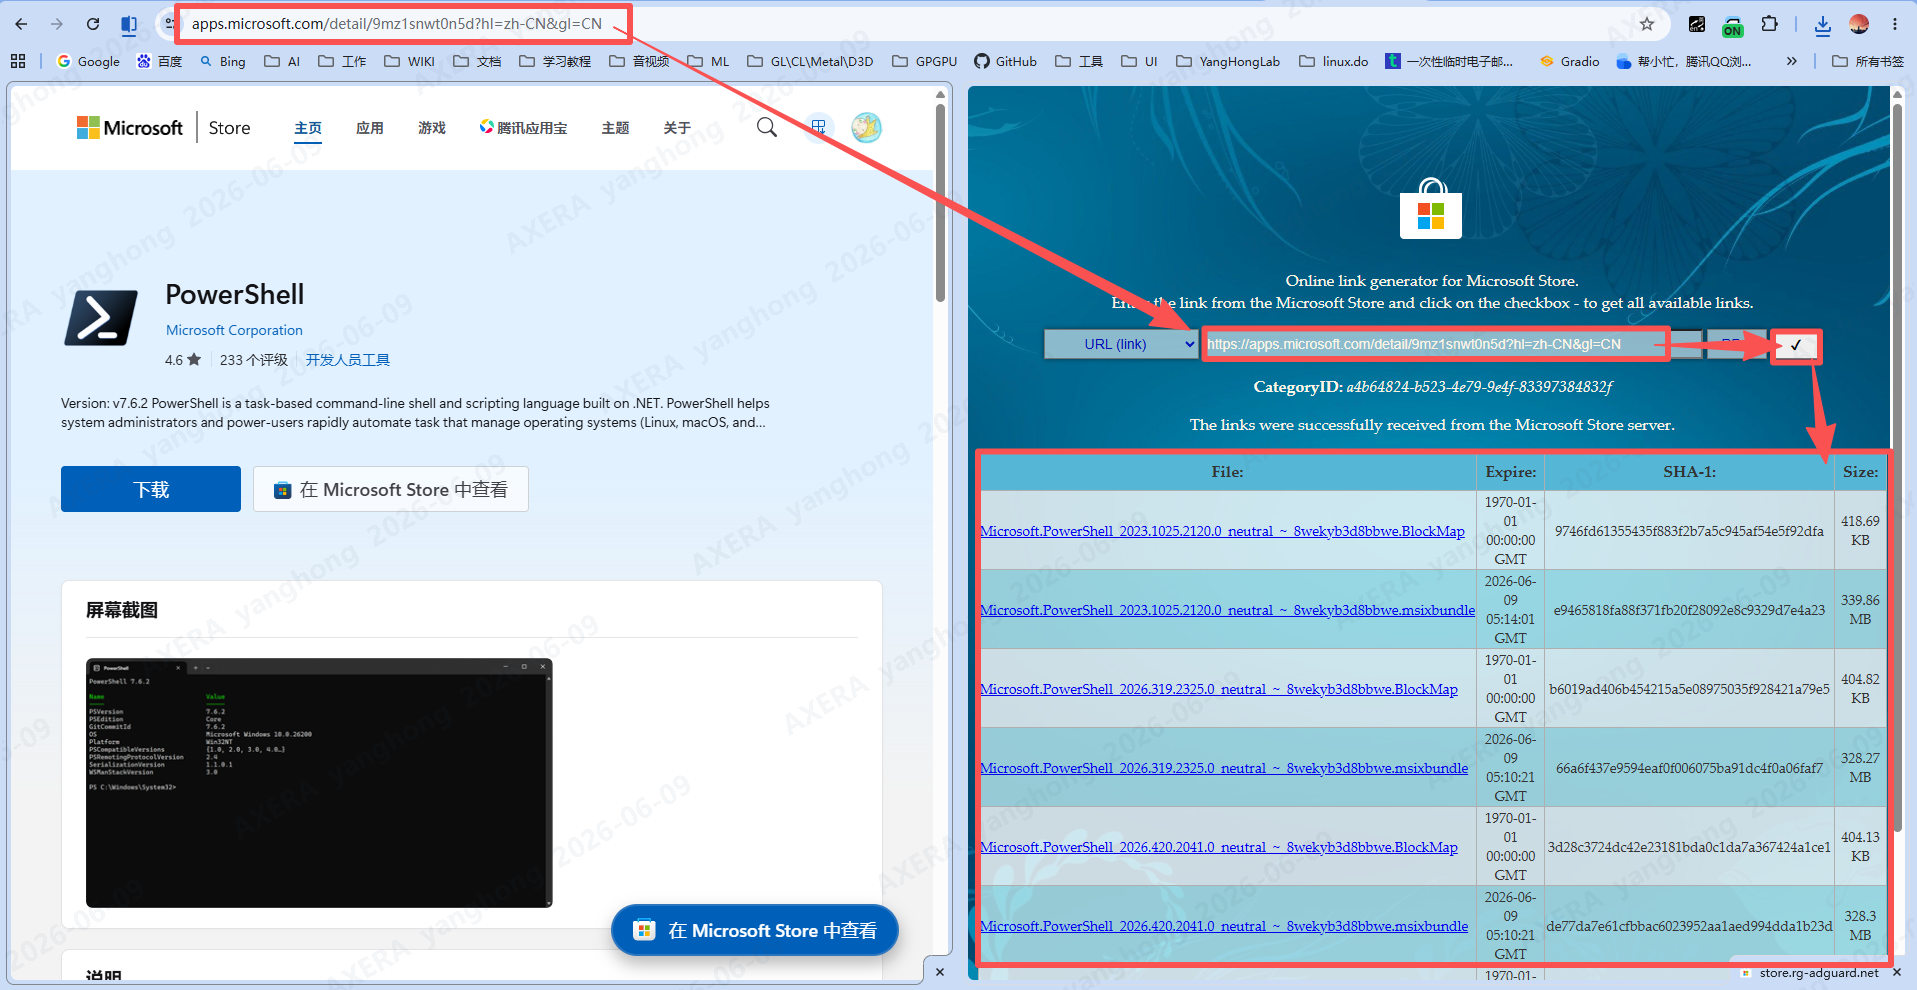Switch to the 游戏 tab in Store
This screenshot has width=1917, height=990.
pos(432,128)
